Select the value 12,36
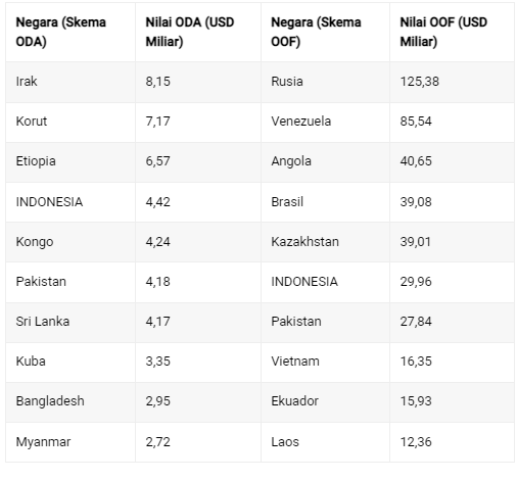The image size is (516, 480). coord(416,442)
